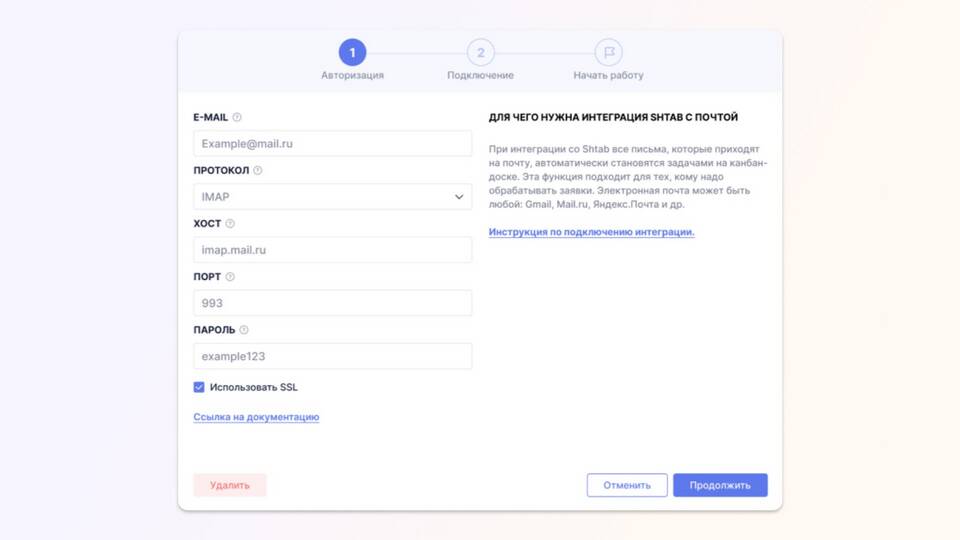The image size is (960, 540).
Task: Click the Отменить button
Action: pyautogui.click(x=627, y=485)
